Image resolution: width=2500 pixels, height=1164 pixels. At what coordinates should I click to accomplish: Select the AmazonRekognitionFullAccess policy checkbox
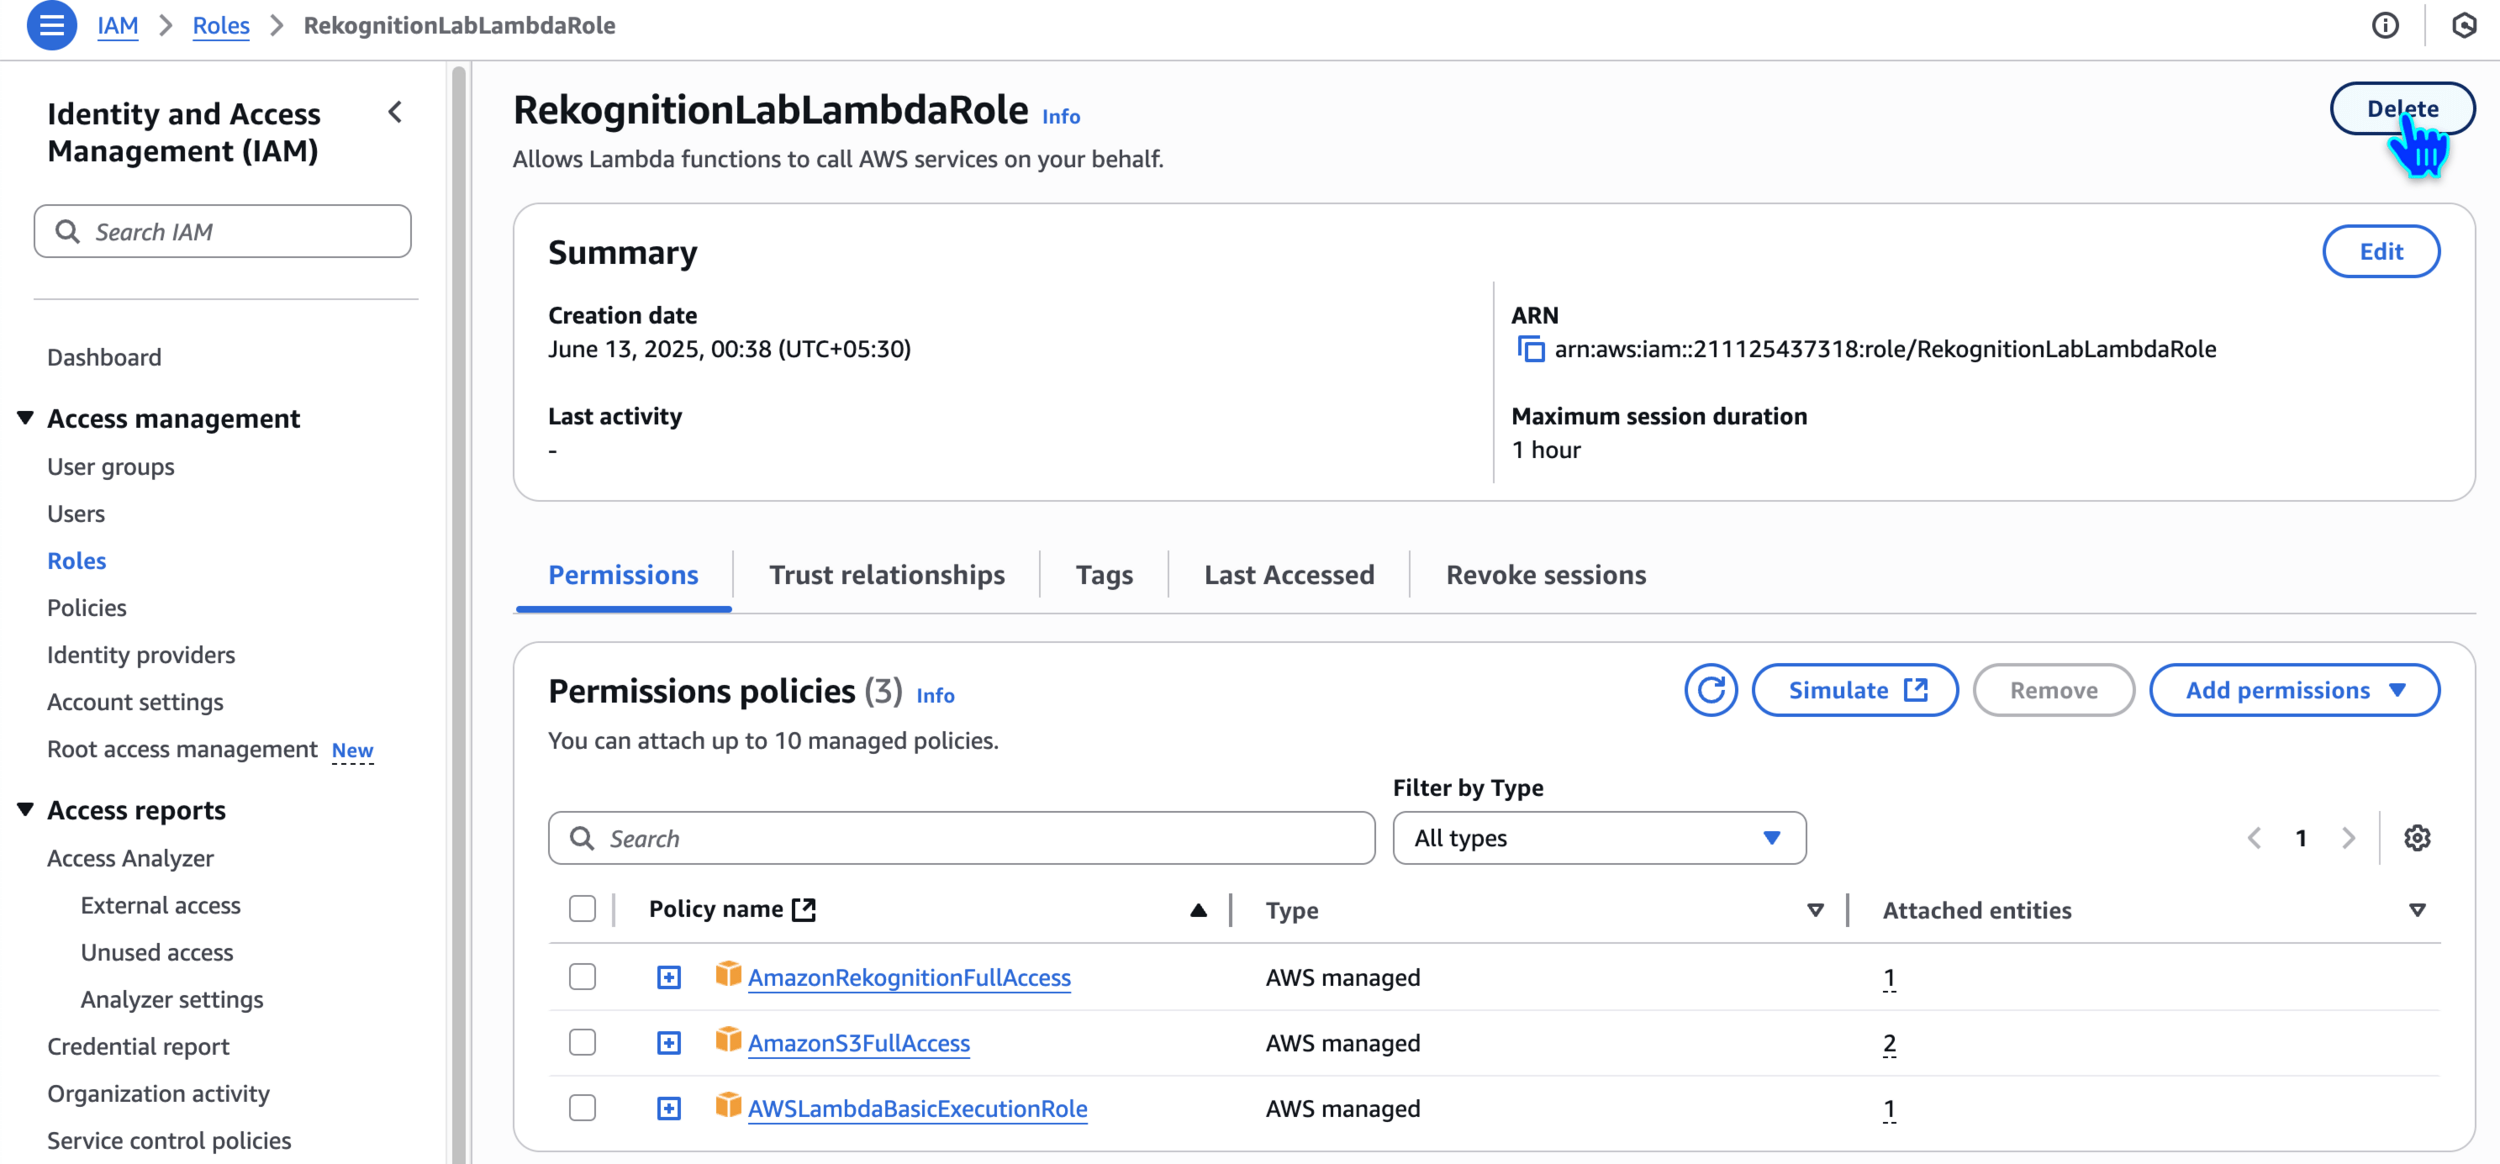[x=582, y=977]
